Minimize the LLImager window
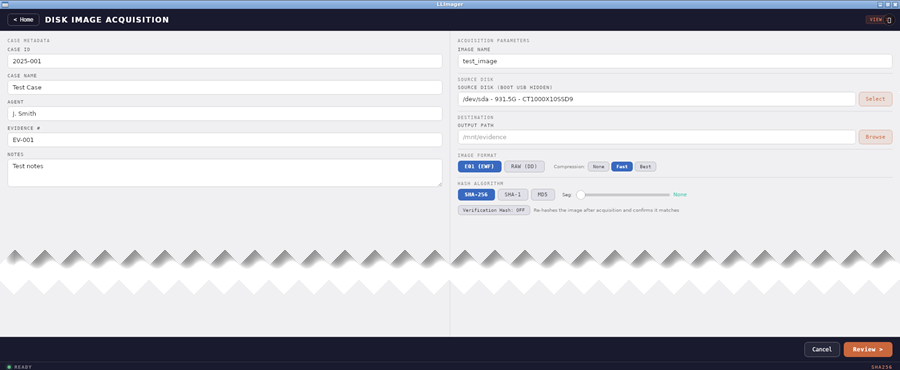This screenshot has width=900, height=370. (880, 4)
